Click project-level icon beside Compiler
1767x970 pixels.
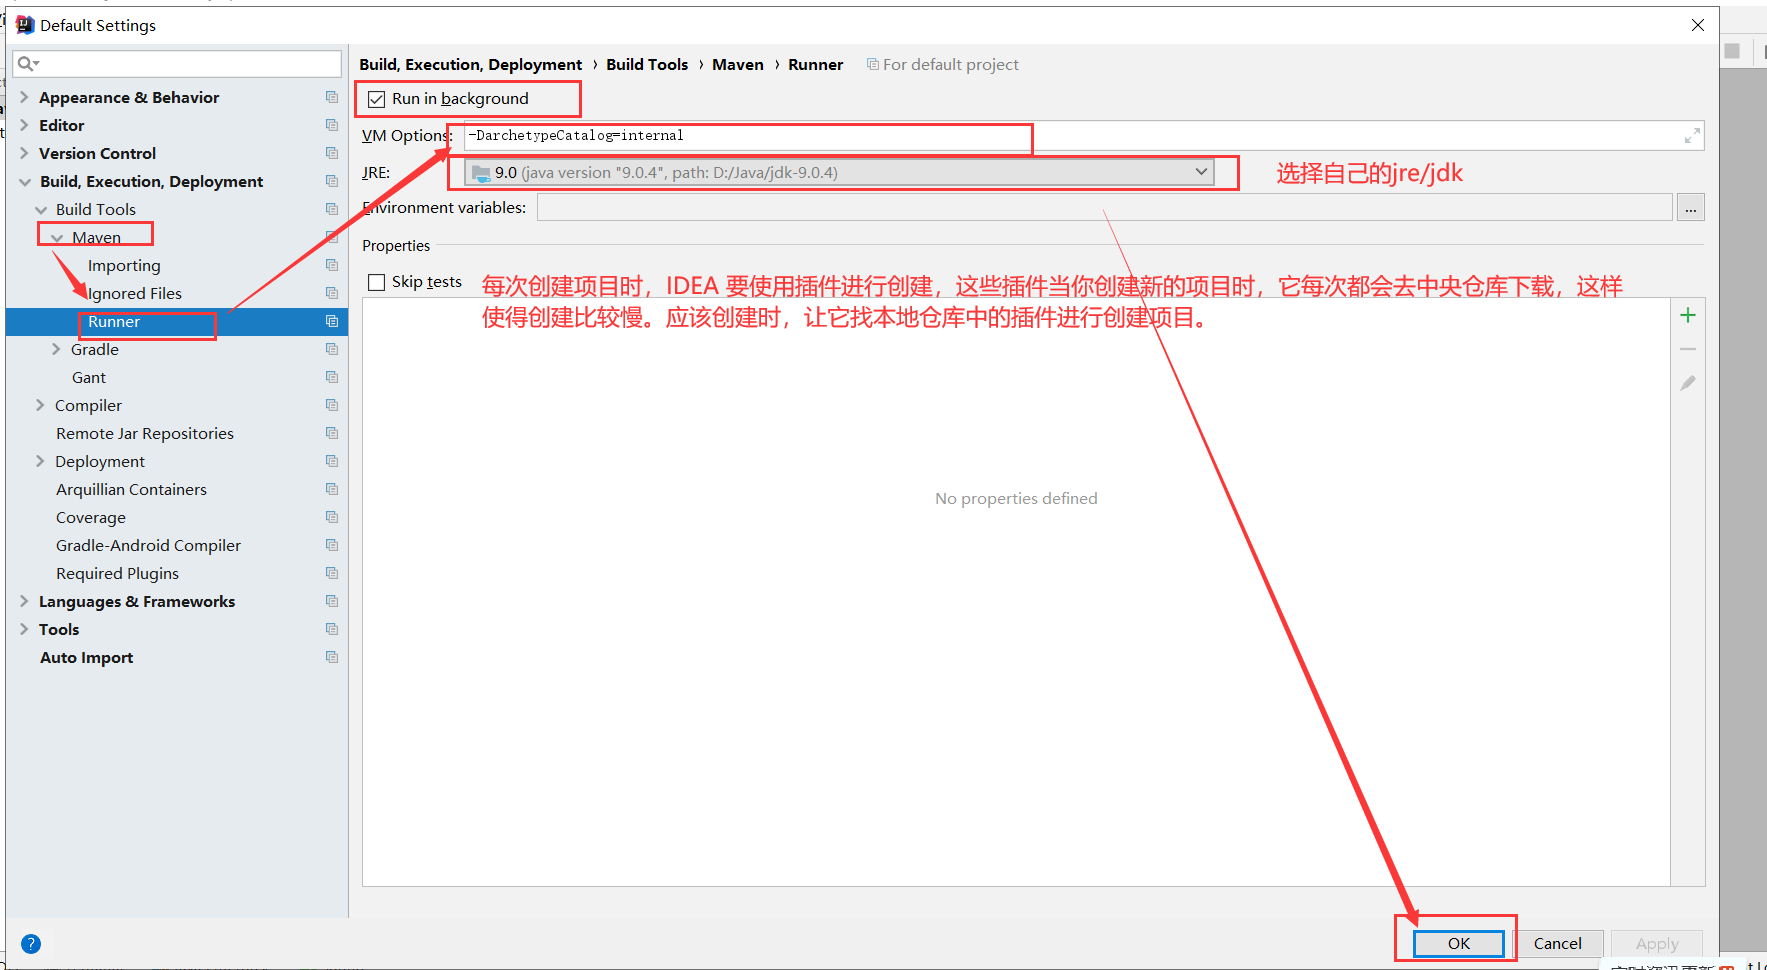[x=332, y=405]
